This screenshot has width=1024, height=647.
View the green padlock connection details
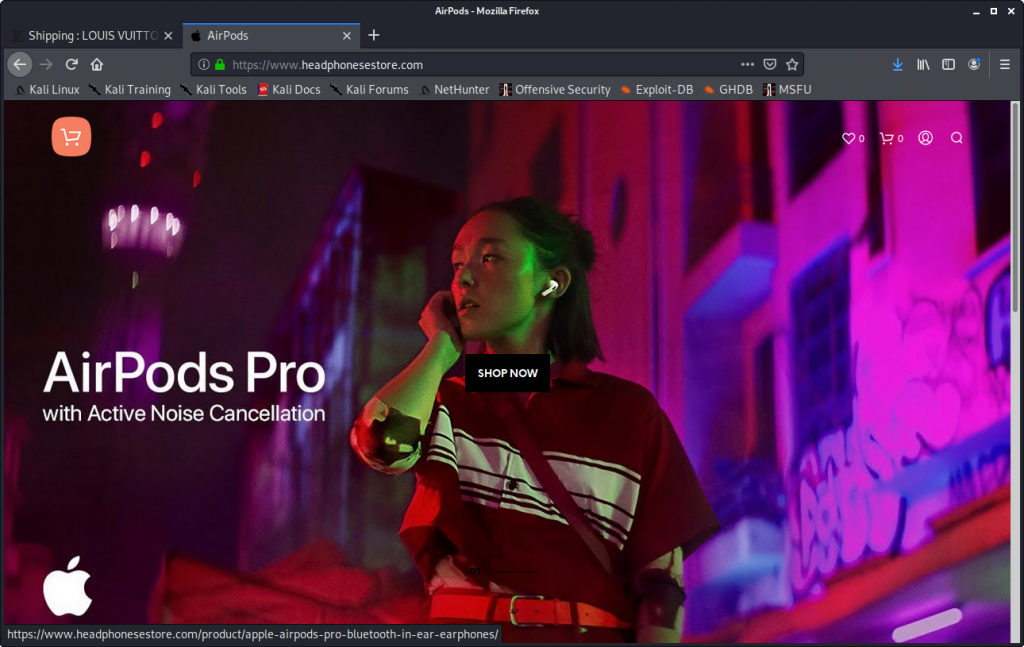click(220, 64)
